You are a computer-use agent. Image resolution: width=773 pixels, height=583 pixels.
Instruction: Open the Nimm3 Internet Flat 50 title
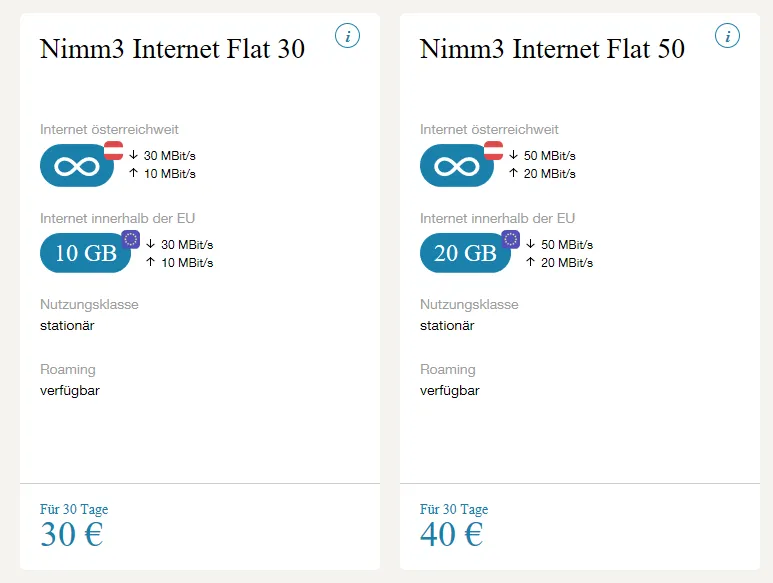(x=552, y=49)
